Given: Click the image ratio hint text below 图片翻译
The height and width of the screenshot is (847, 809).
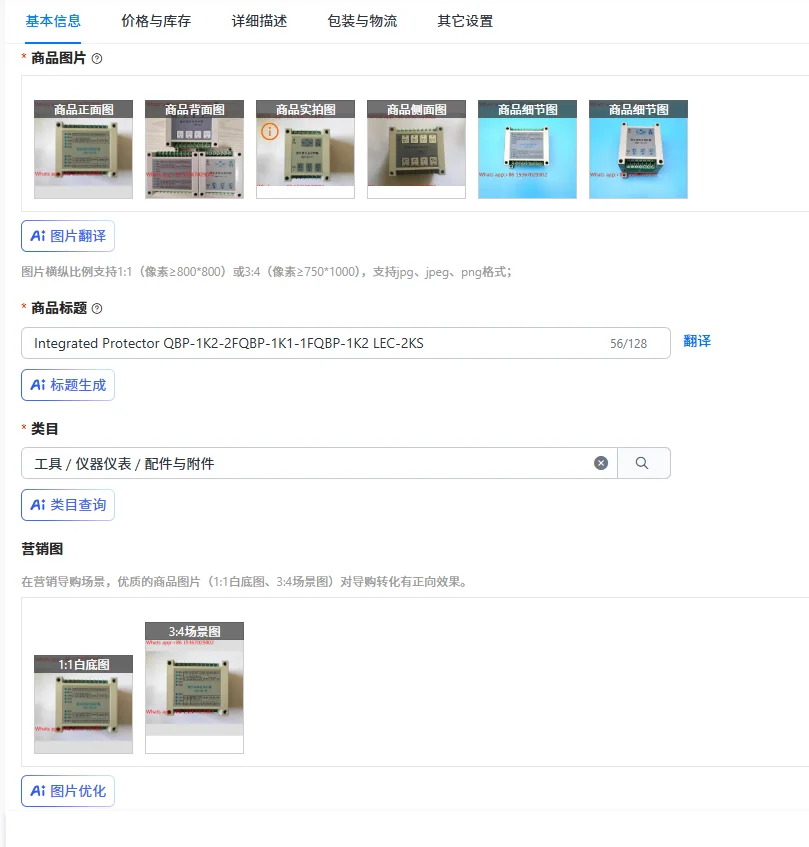Looking at the screenshot, I should [266, 272].
